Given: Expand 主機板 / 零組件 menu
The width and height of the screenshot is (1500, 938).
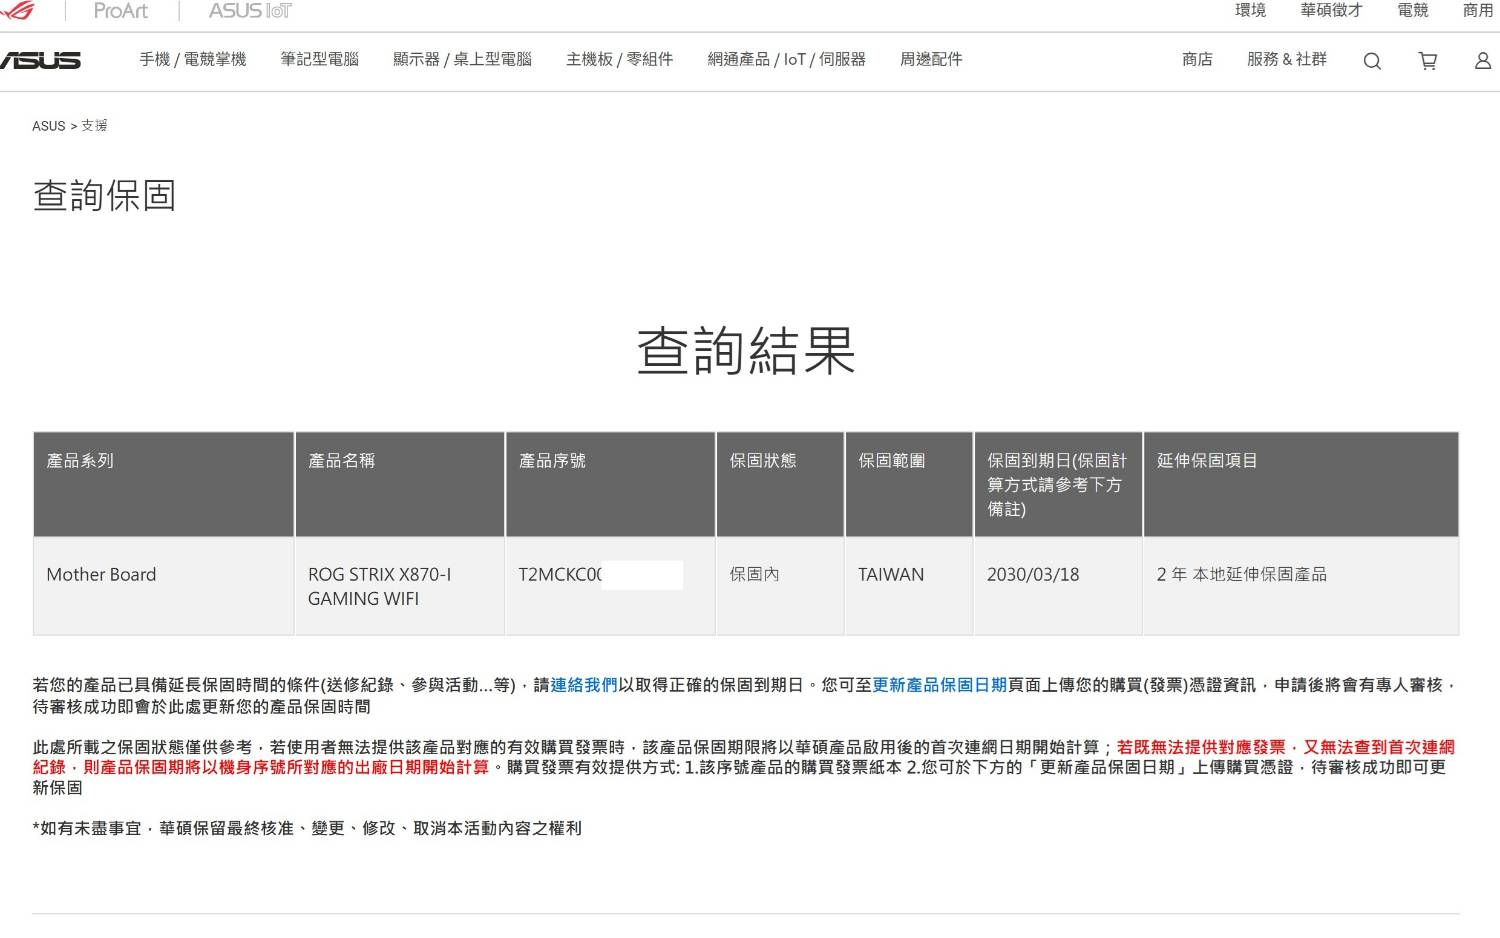Looking at the screenshot, I should tap(619, 60).
